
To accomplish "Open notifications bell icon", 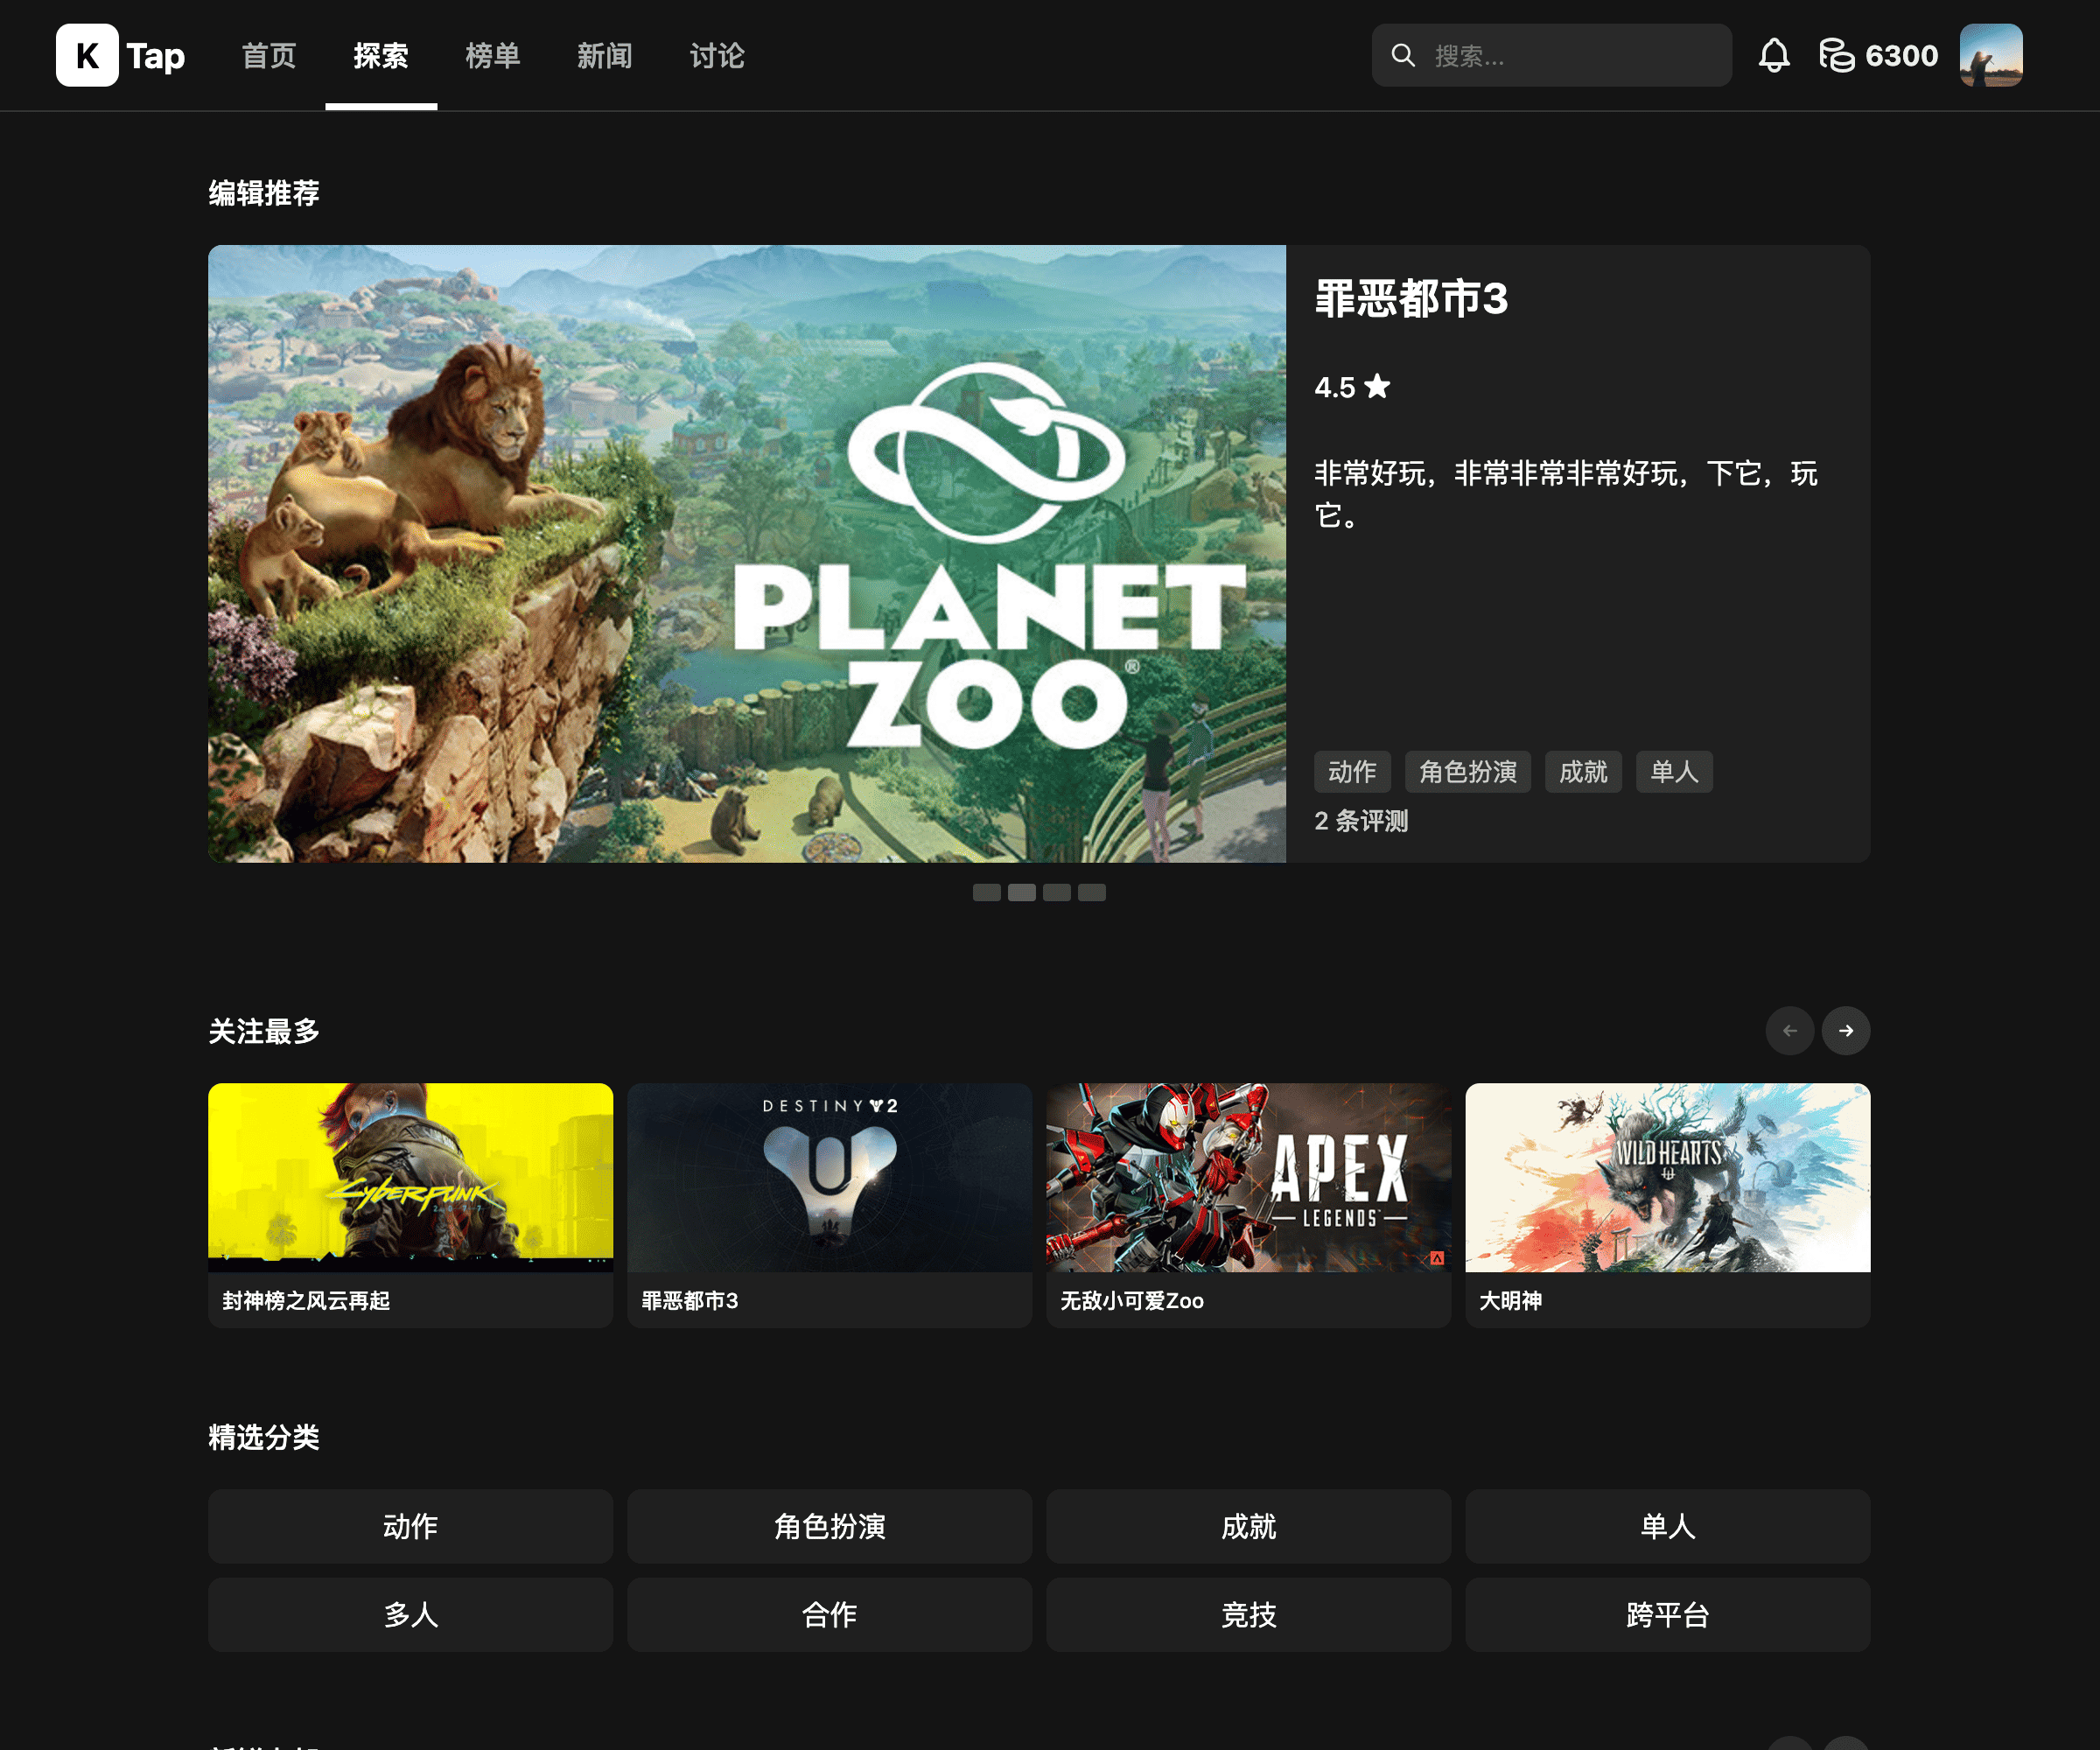I will [1773, 55].
